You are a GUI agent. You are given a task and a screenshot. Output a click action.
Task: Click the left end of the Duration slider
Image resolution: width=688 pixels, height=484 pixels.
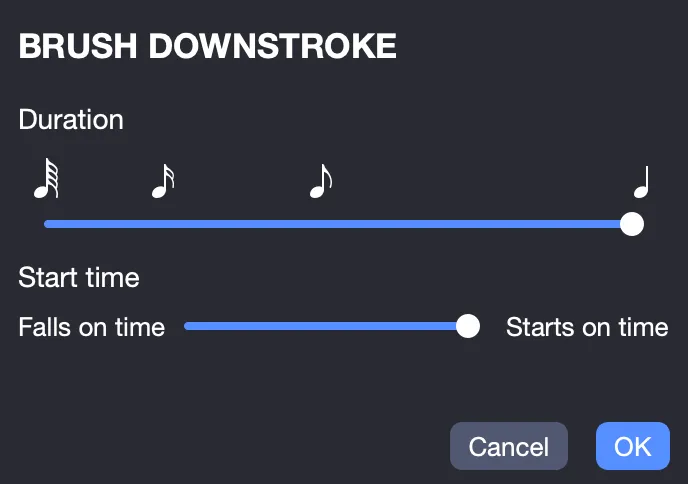pos(47,224)
